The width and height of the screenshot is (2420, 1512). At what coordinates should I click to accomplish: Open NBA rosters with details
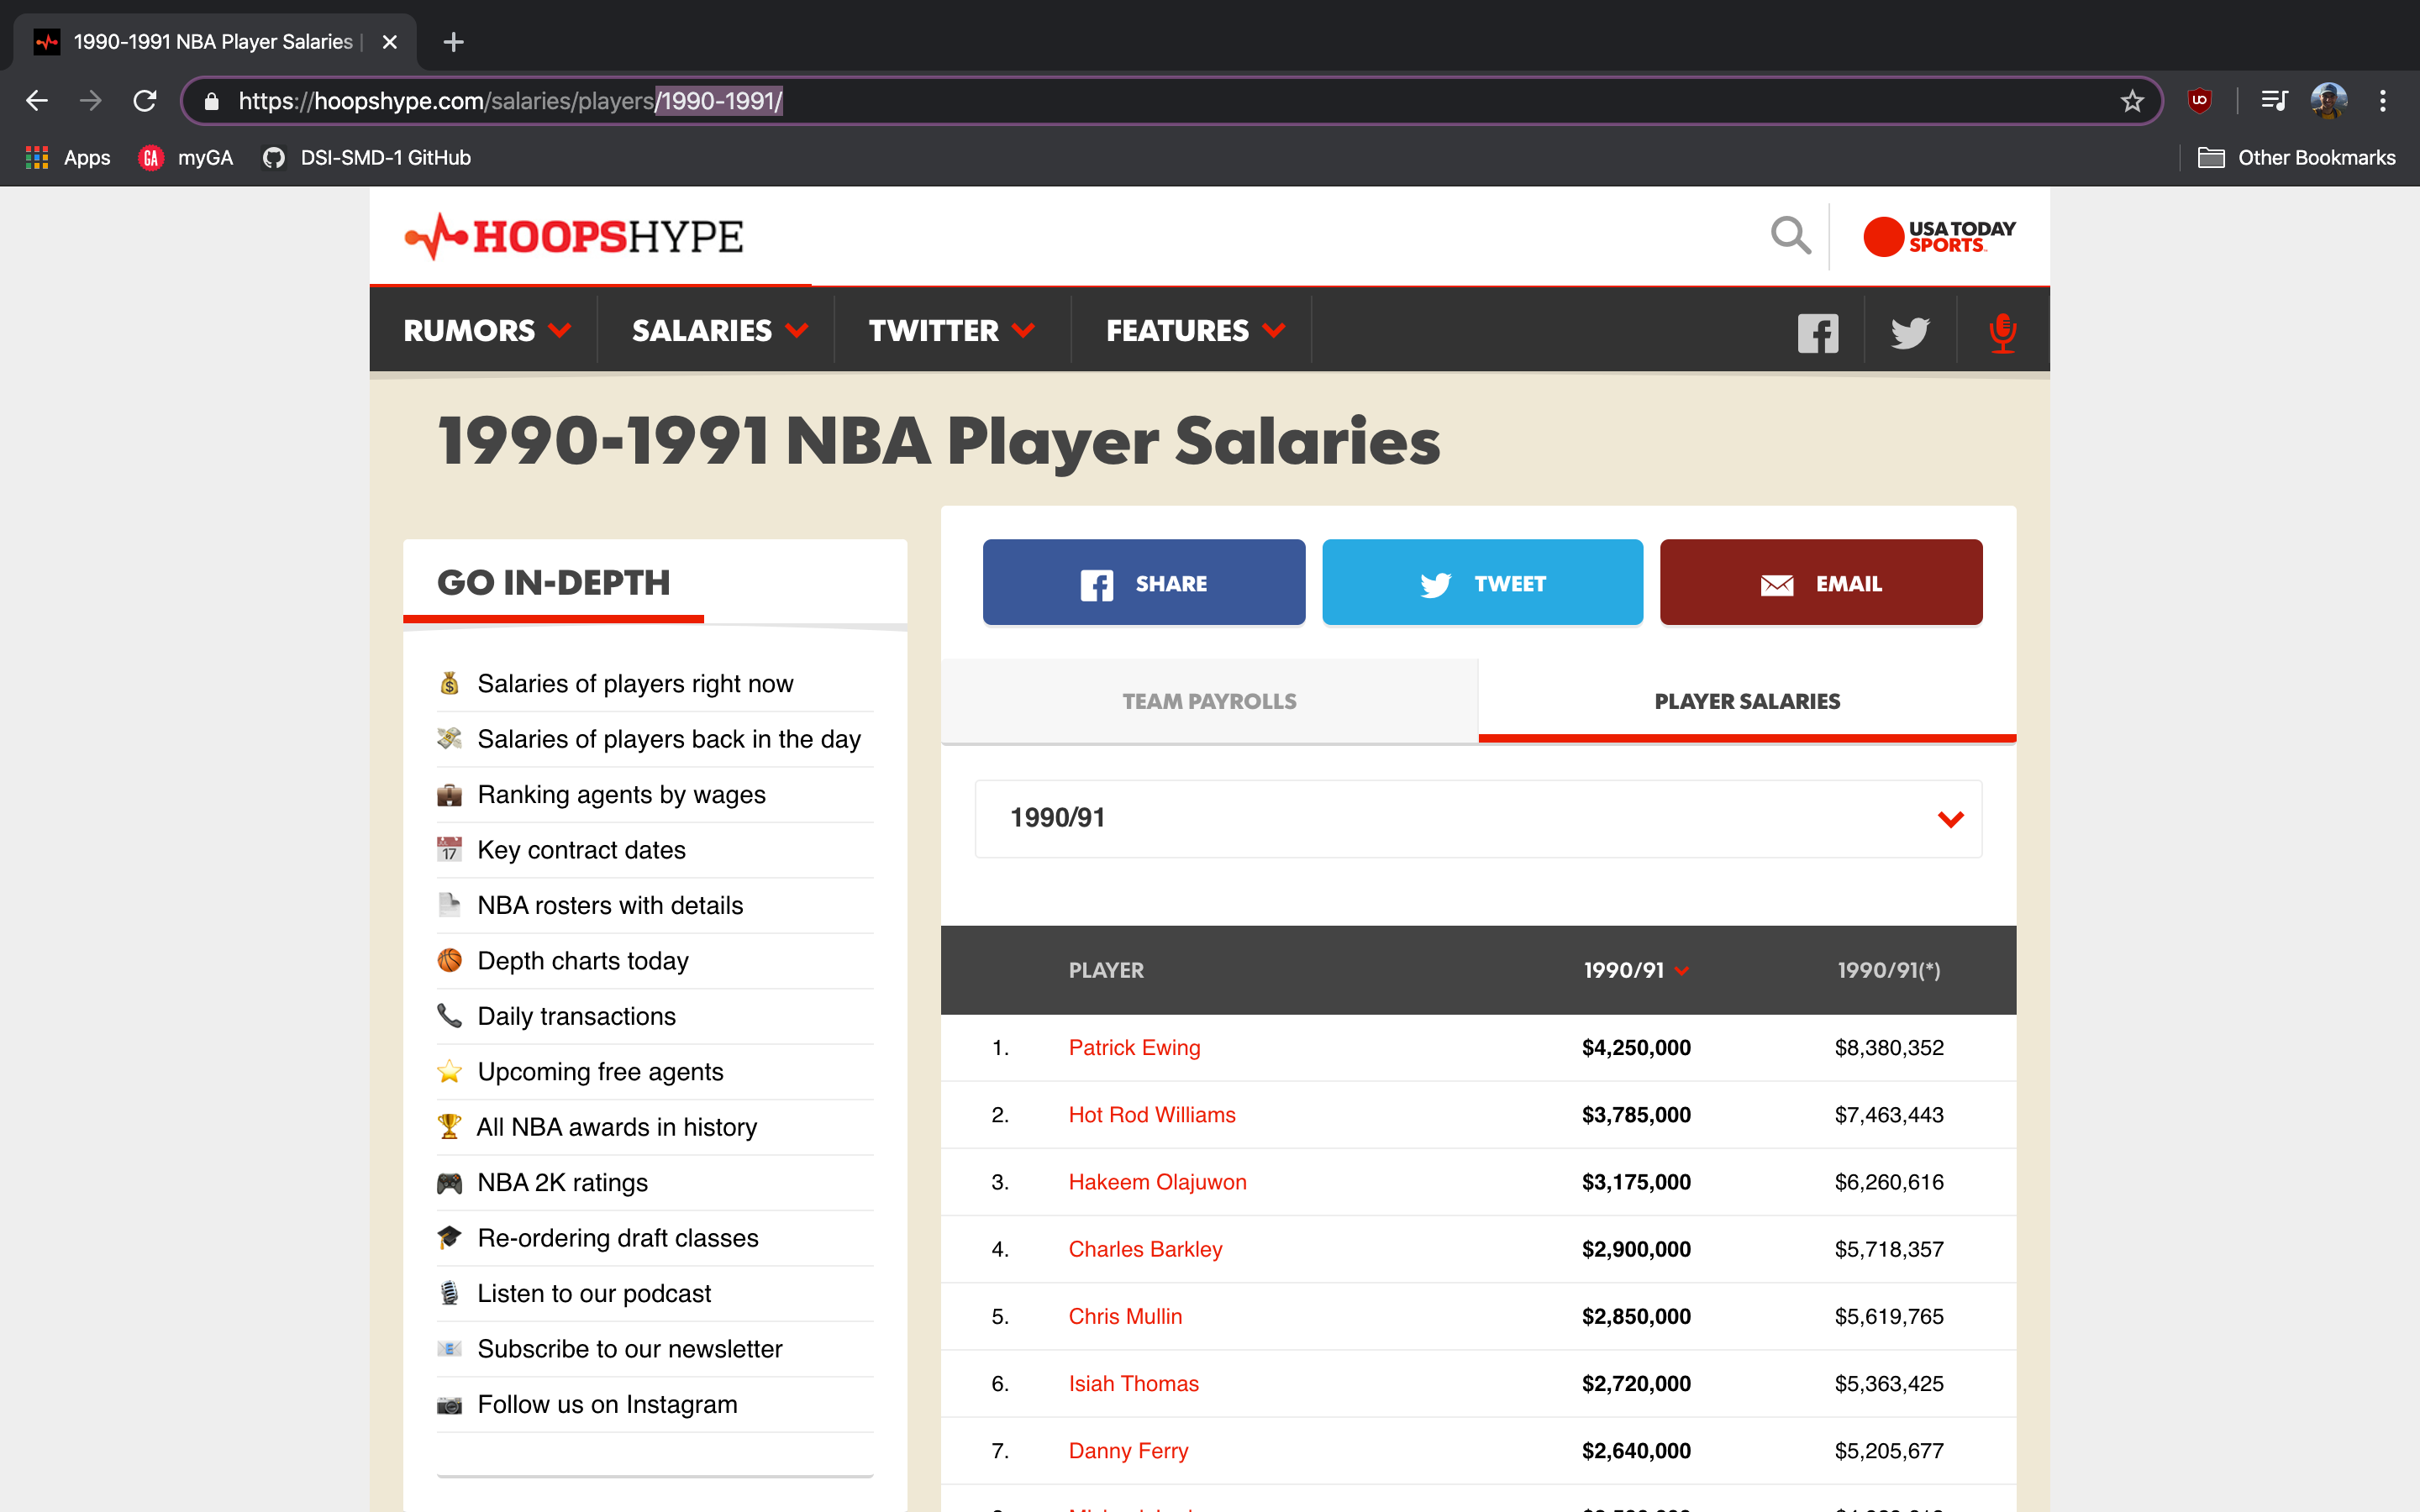click(610, 906)
